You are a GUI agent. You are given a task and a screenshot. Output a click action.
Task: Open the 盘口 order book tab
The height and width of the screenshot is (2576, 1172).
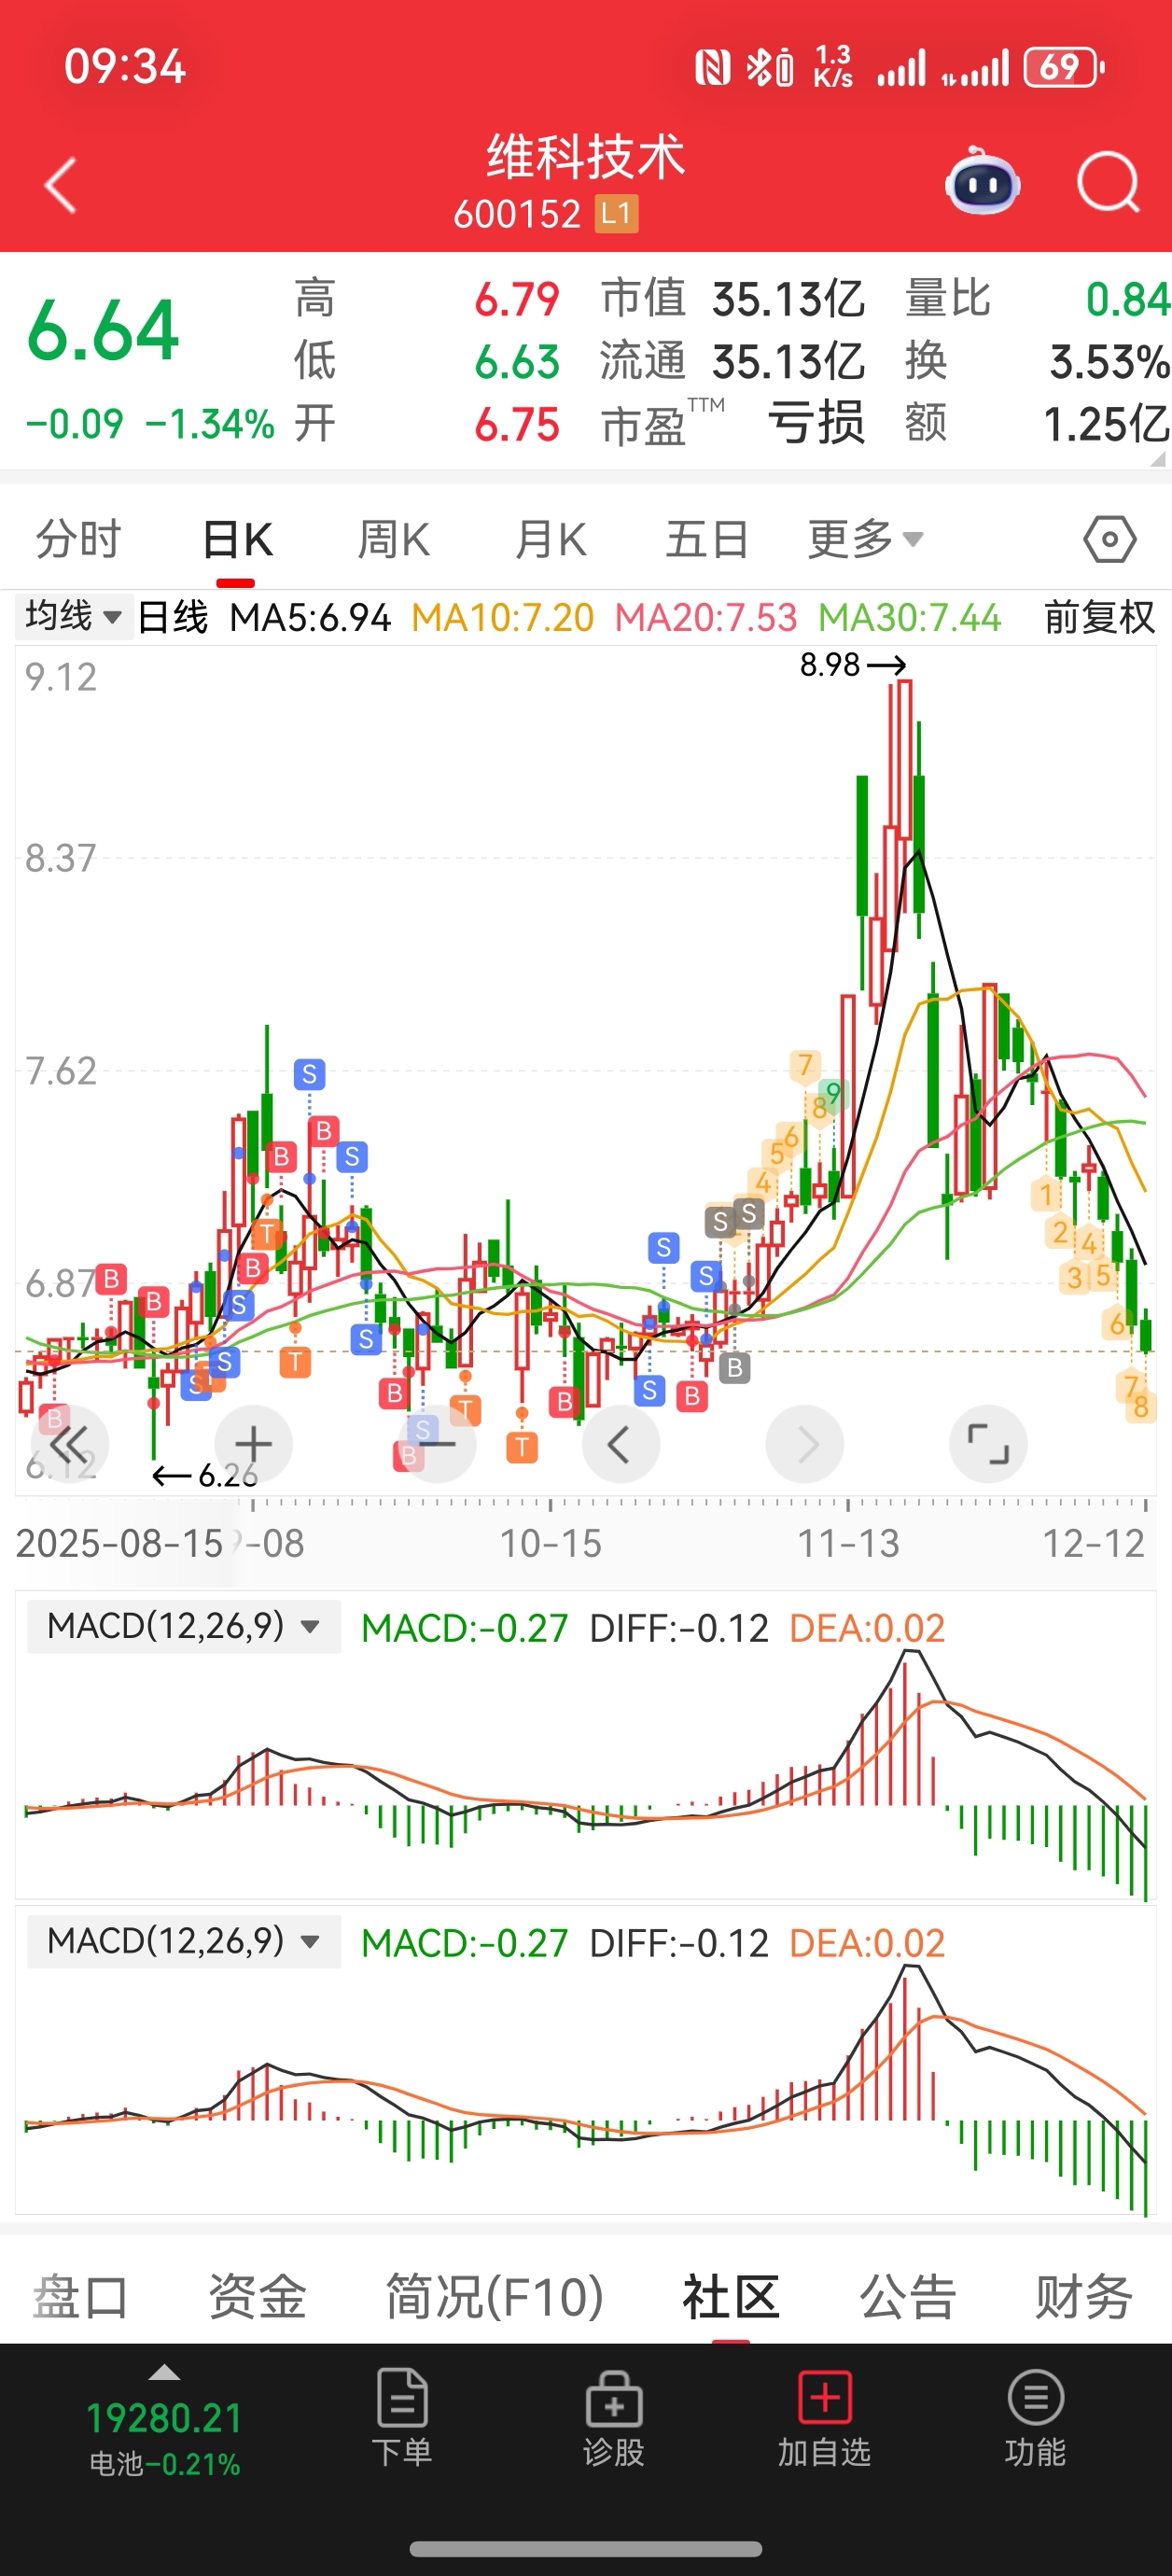[x=80, y=2296]
